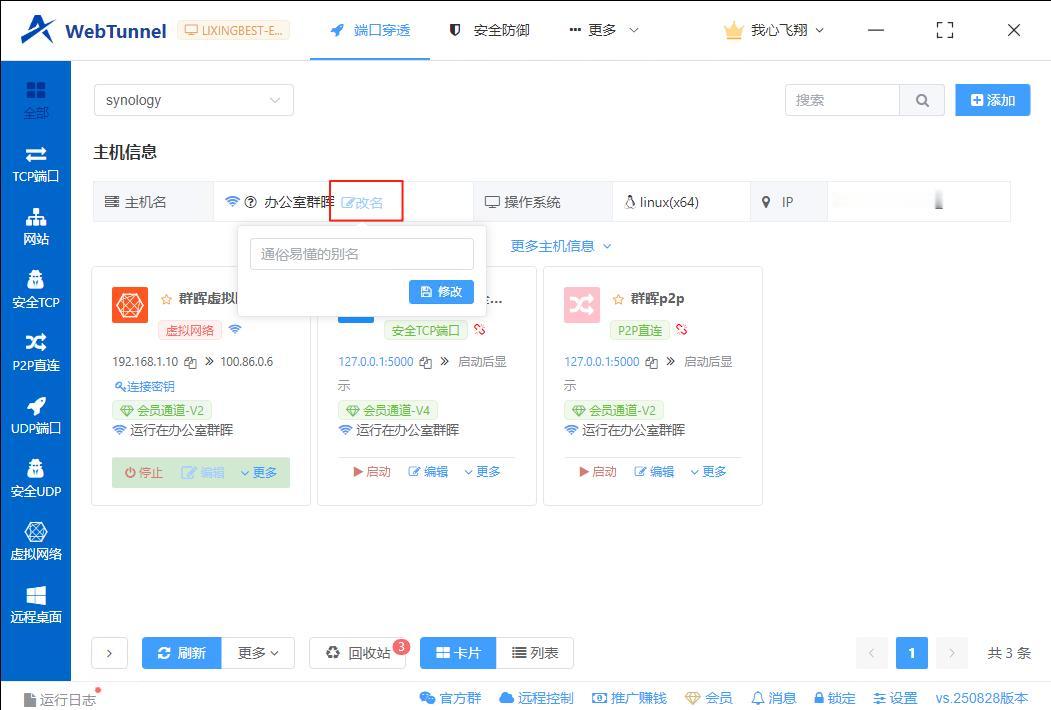Select the 远程桌面 sidebar icon
1051x710 pixels.
coord(36,605)
